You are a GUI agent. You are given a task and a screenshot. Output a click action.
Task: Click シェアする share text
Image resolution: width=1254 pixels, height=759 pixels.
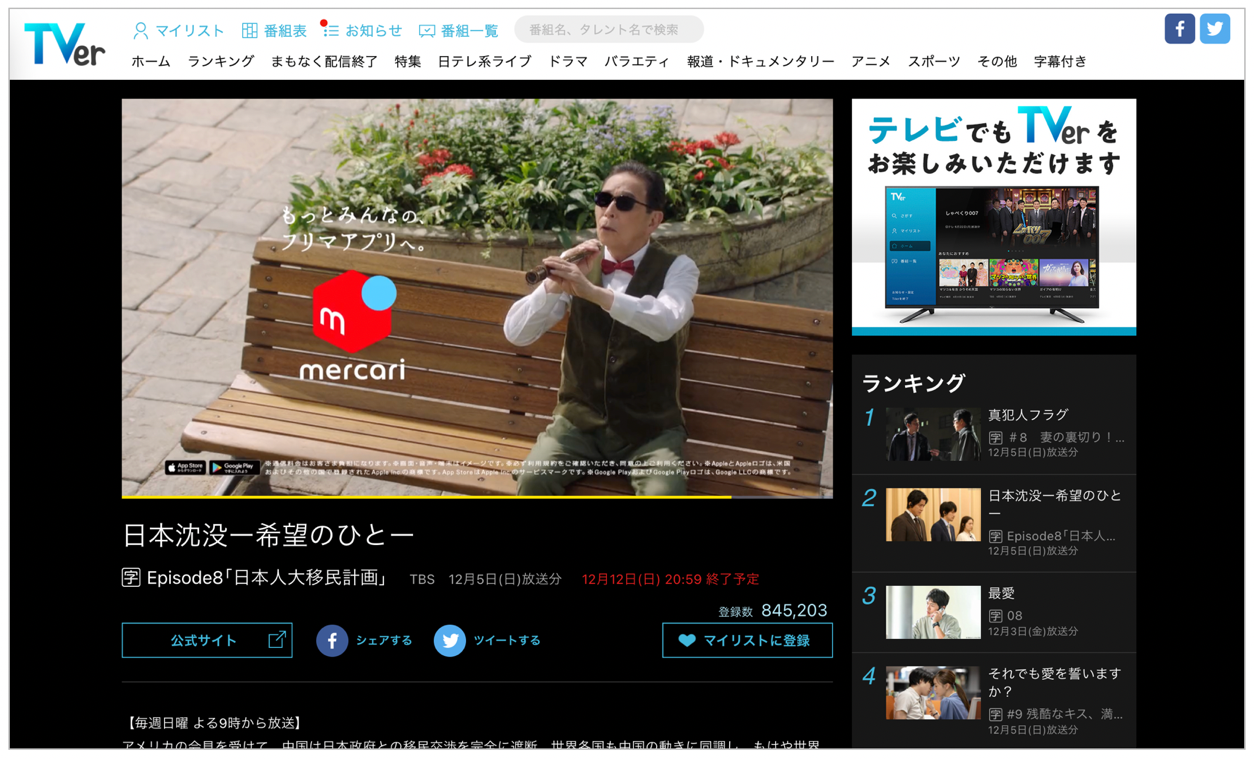tap(384, 641)
